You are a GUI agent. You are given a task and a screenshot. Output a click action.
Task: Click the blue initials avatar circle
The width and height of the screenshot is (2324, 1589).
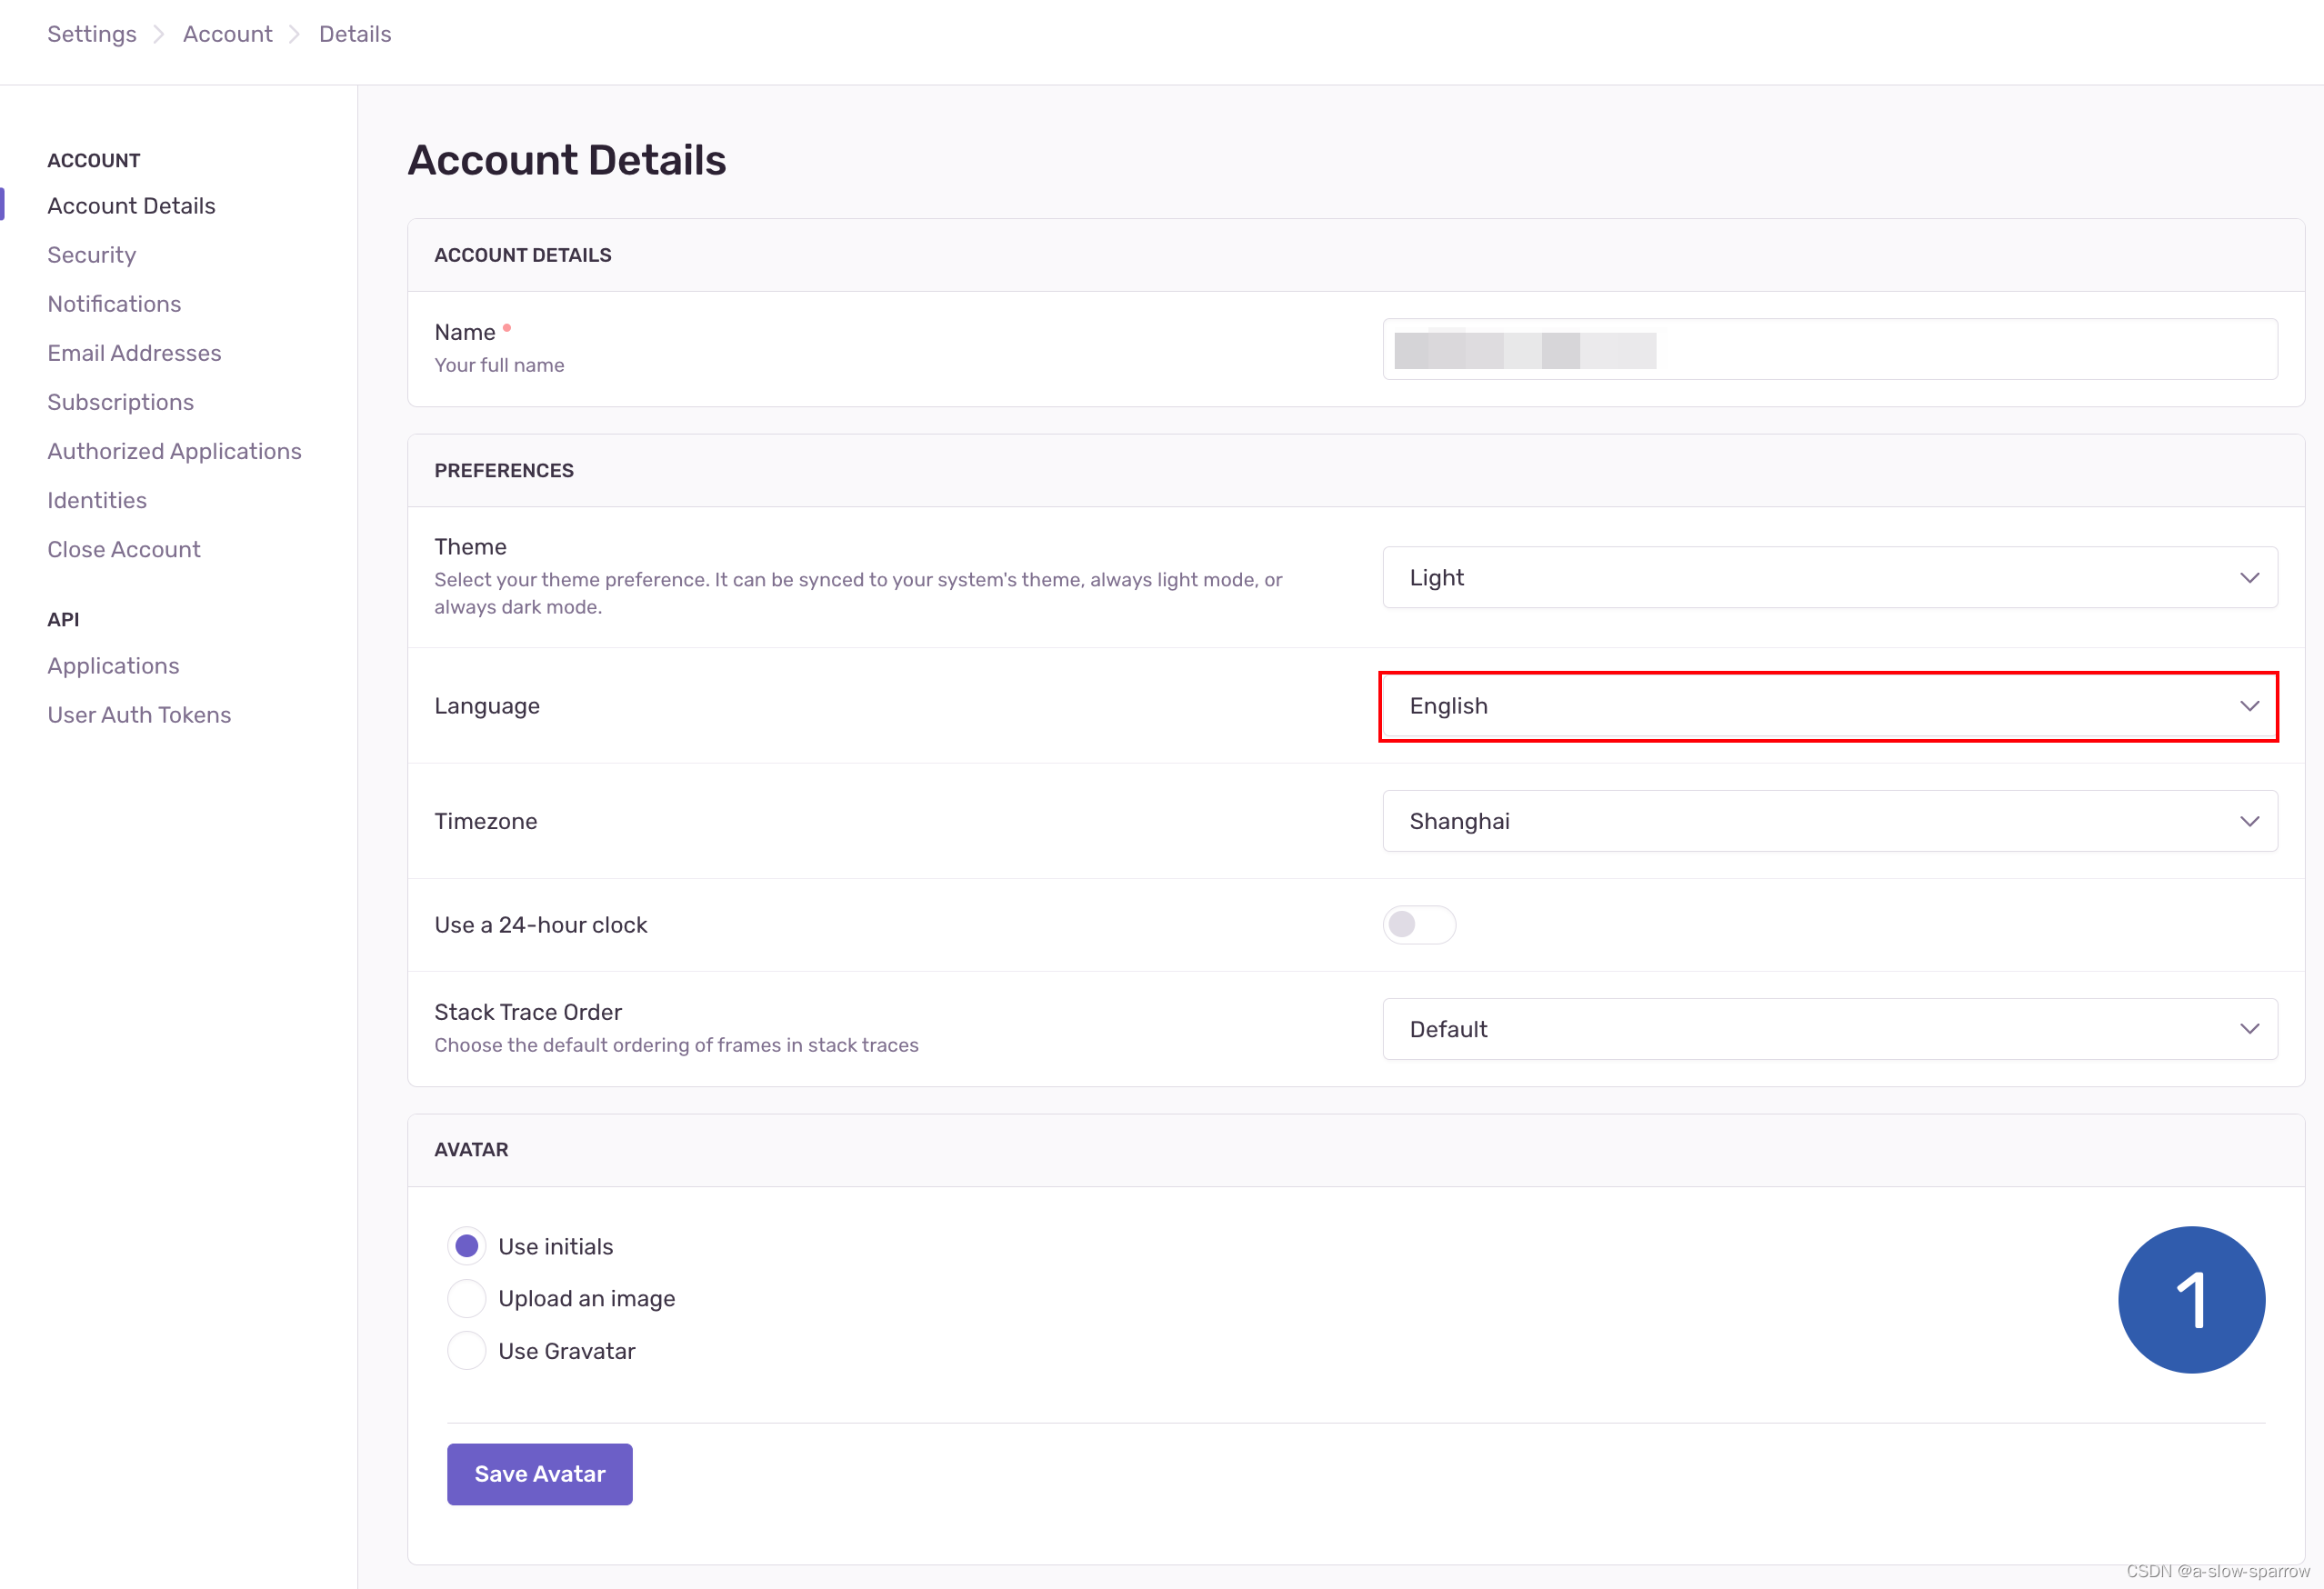2190,1299
